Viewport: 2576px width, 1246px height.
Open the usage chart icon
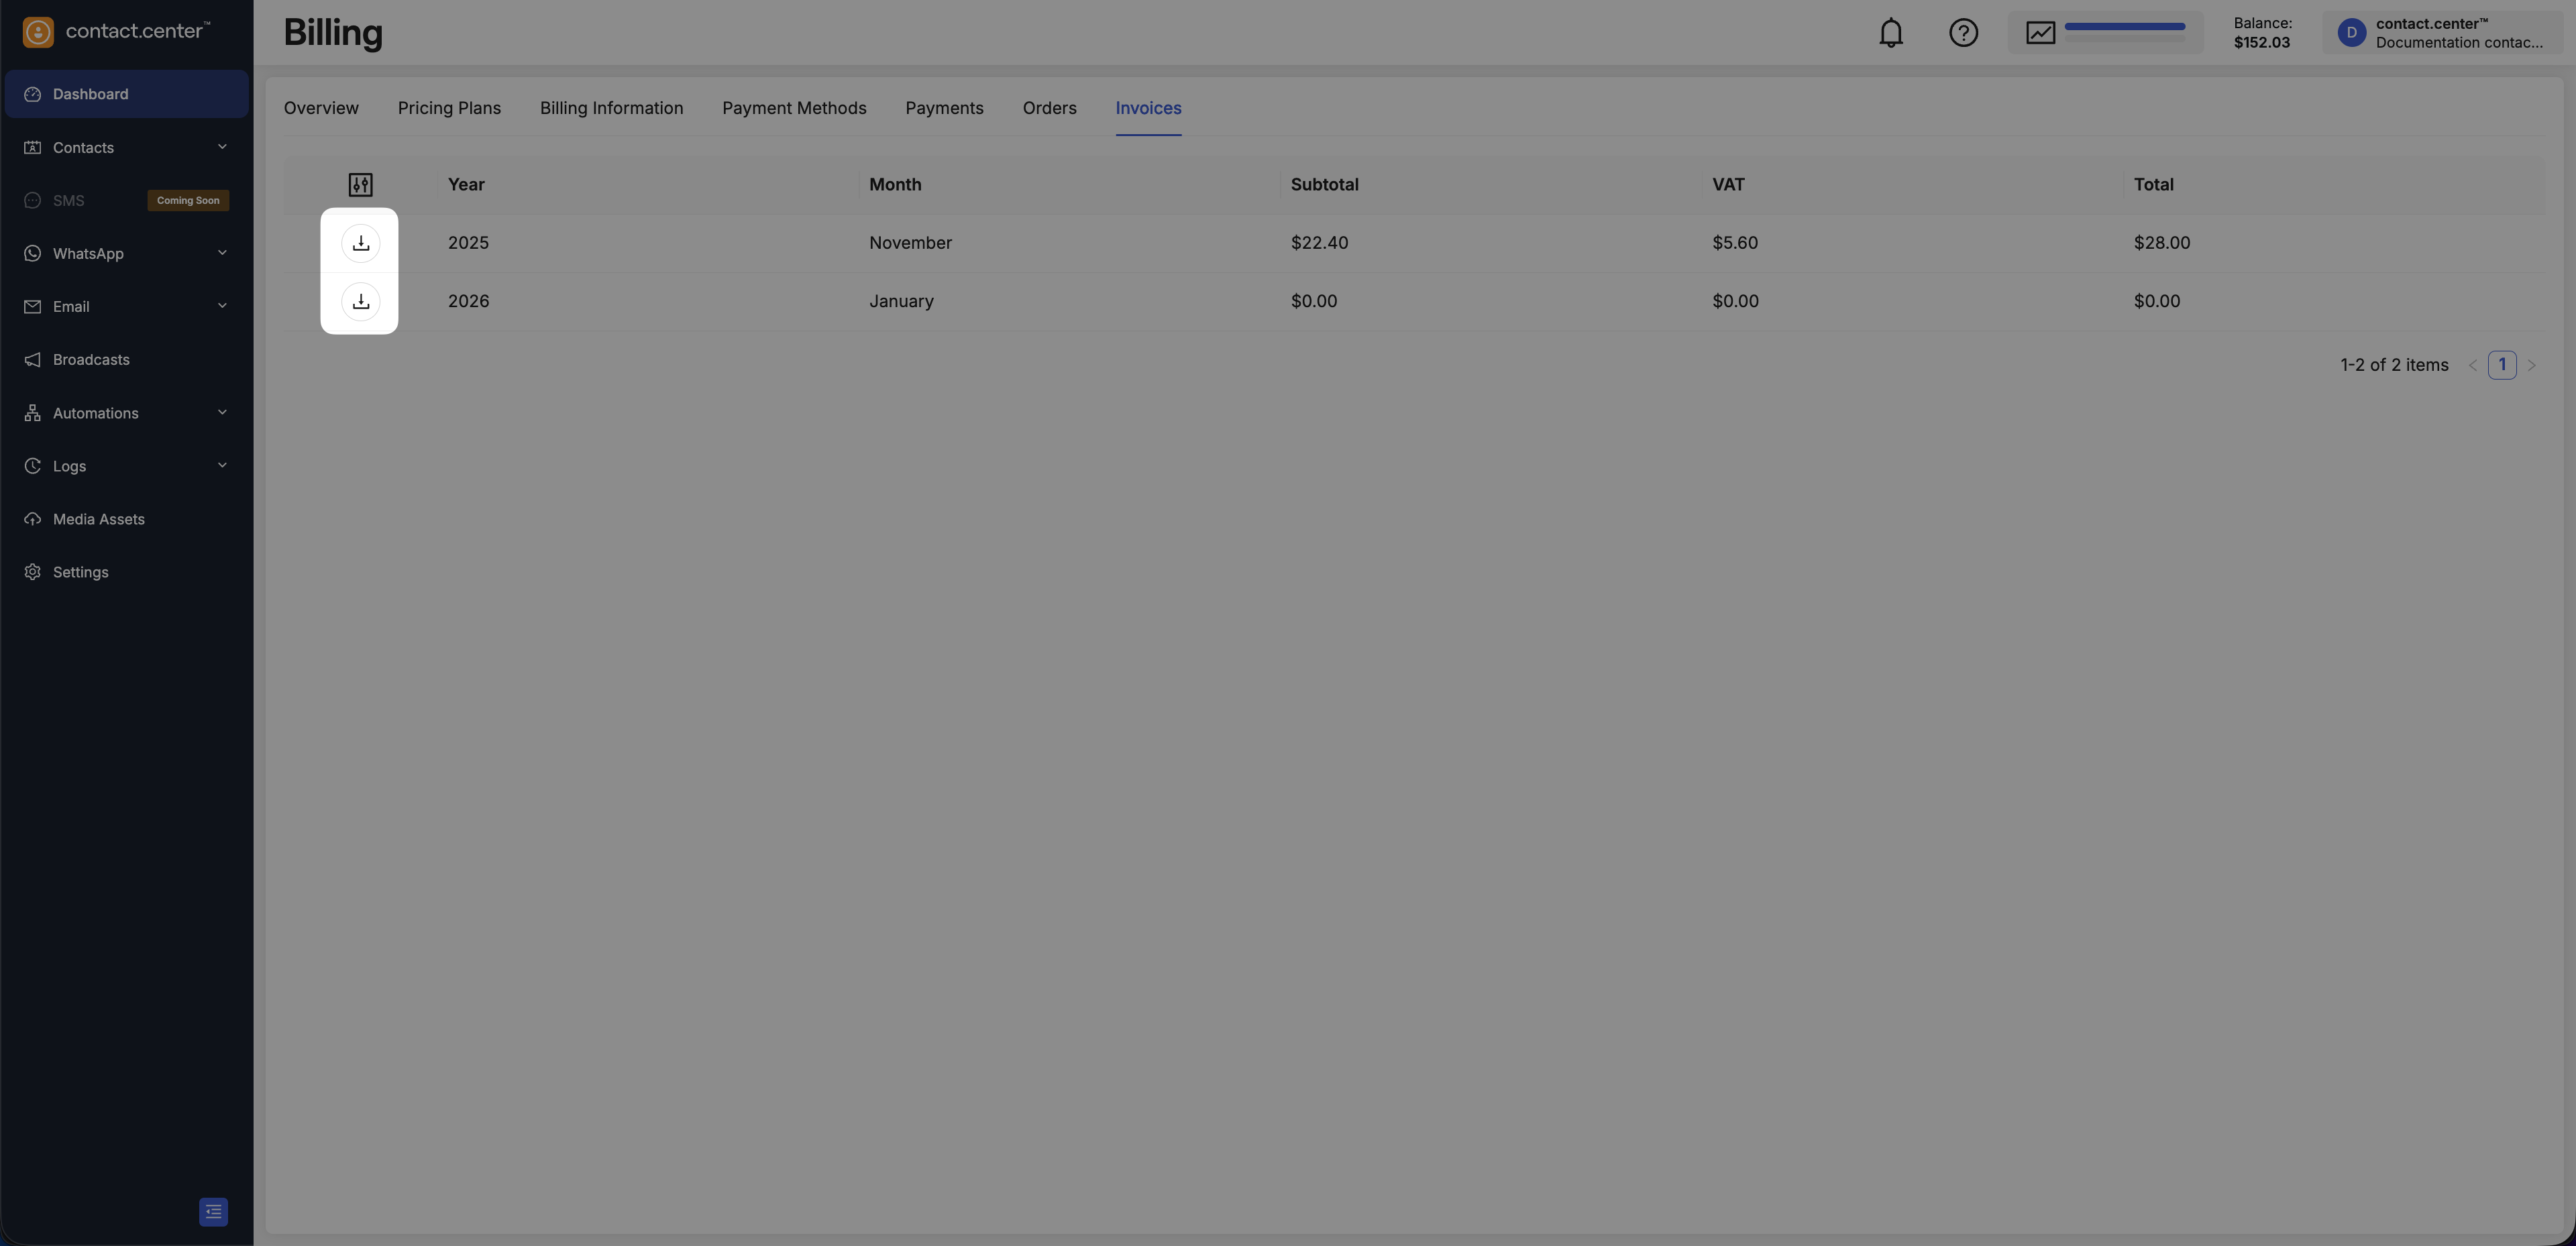pos(2040,33)
